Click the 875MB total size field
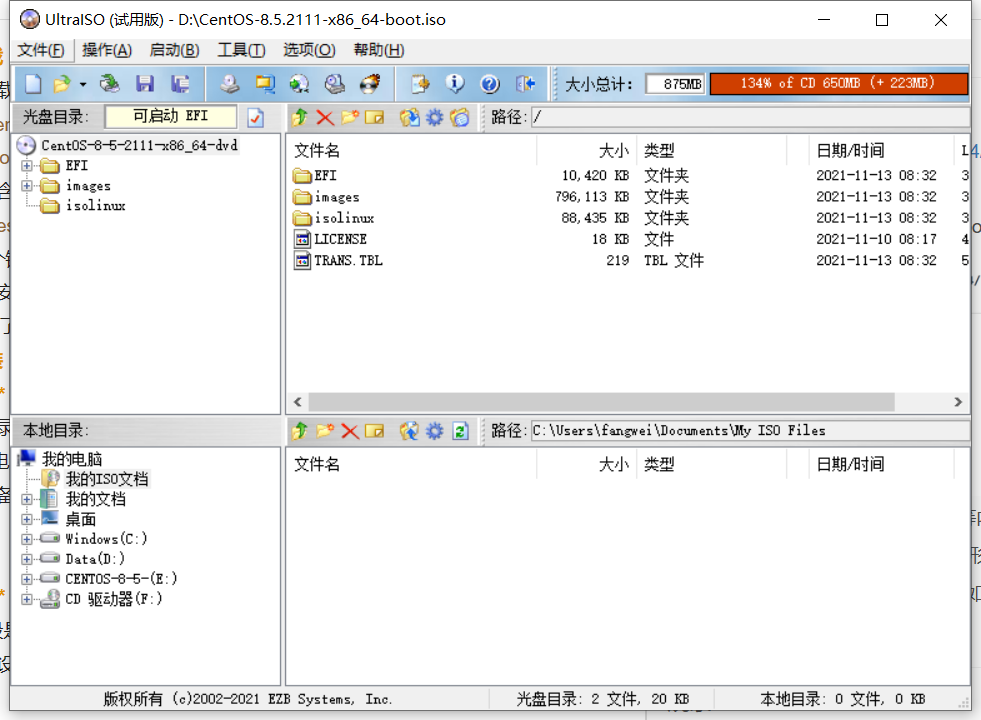This screenshot has width=981, height=720. pos(675,83)
